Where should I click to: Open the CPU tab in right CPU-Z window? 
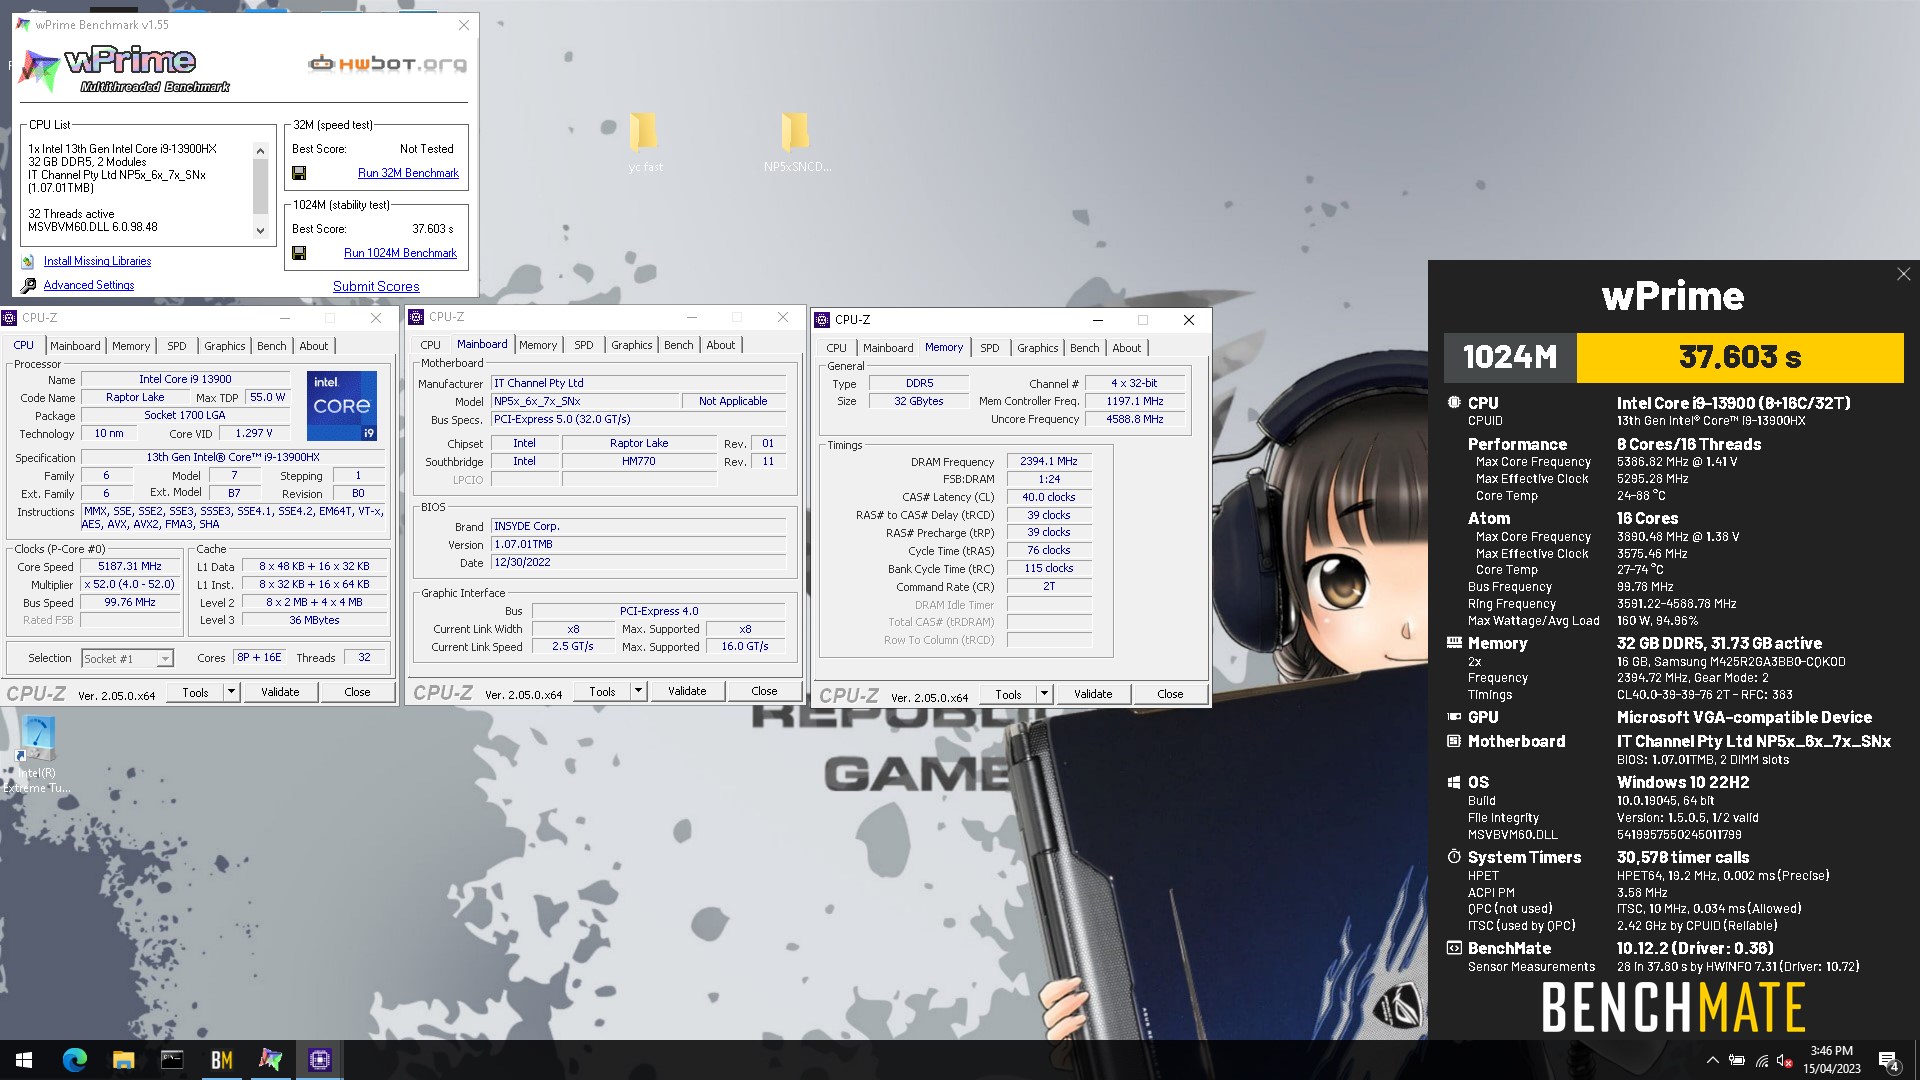point(837,348)
